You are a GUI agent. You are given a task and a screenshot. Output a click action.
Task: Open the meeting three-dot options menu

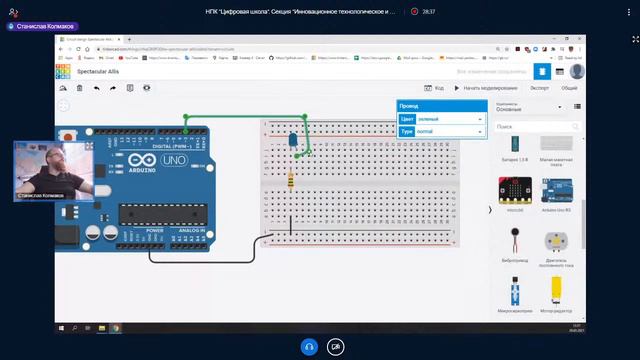[x=629, y=12]
